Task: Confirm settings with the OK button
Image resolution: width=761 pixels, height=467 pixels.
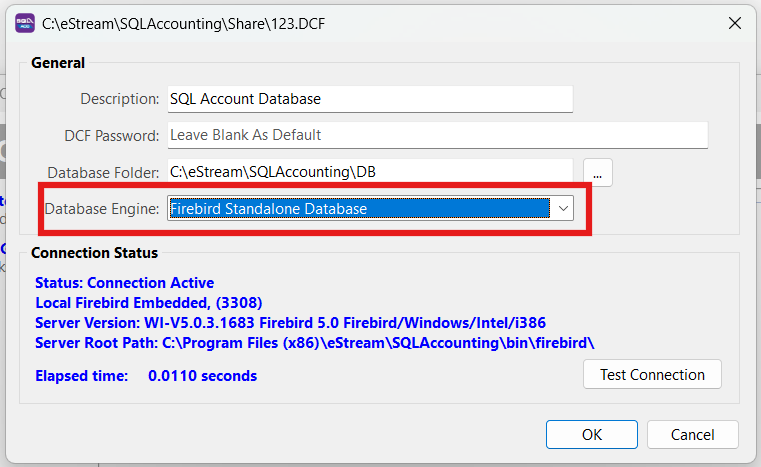Action: (592, 434)
